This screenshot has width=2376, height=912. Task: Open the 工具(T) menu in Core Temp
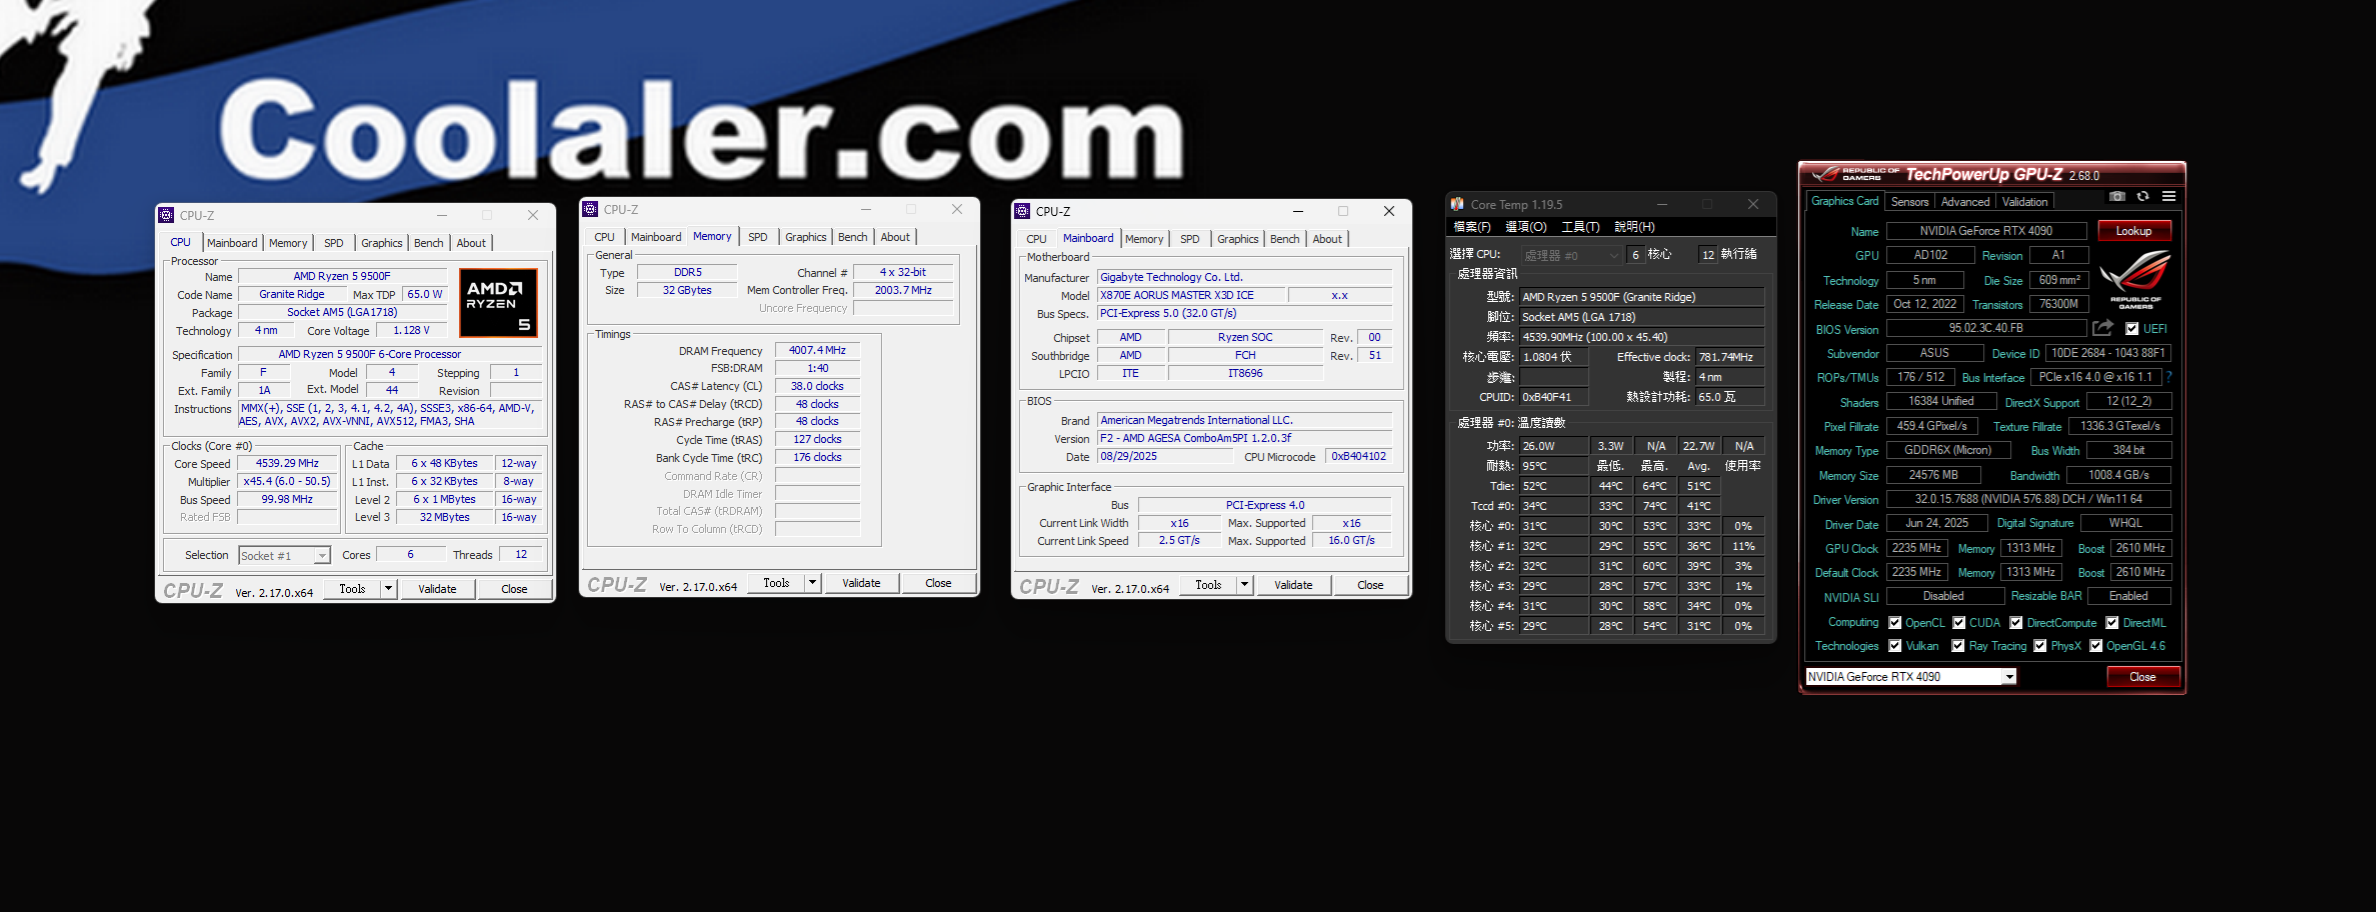pos(1580,227)
